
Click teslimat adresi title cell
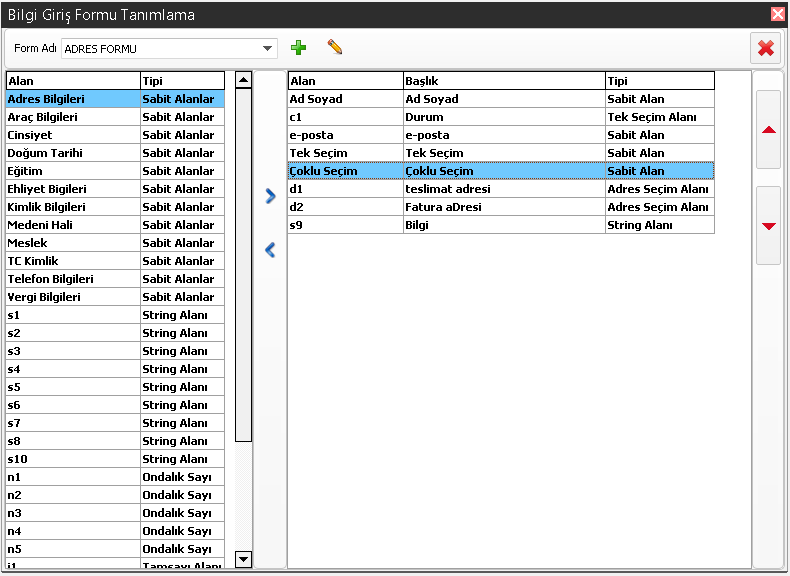(504, 189)
